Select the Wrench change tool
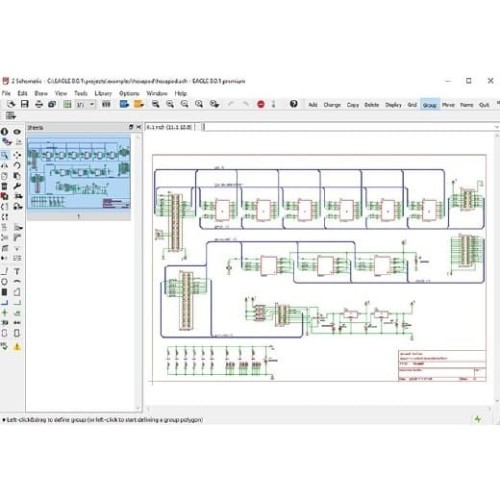 click(17, 186)
